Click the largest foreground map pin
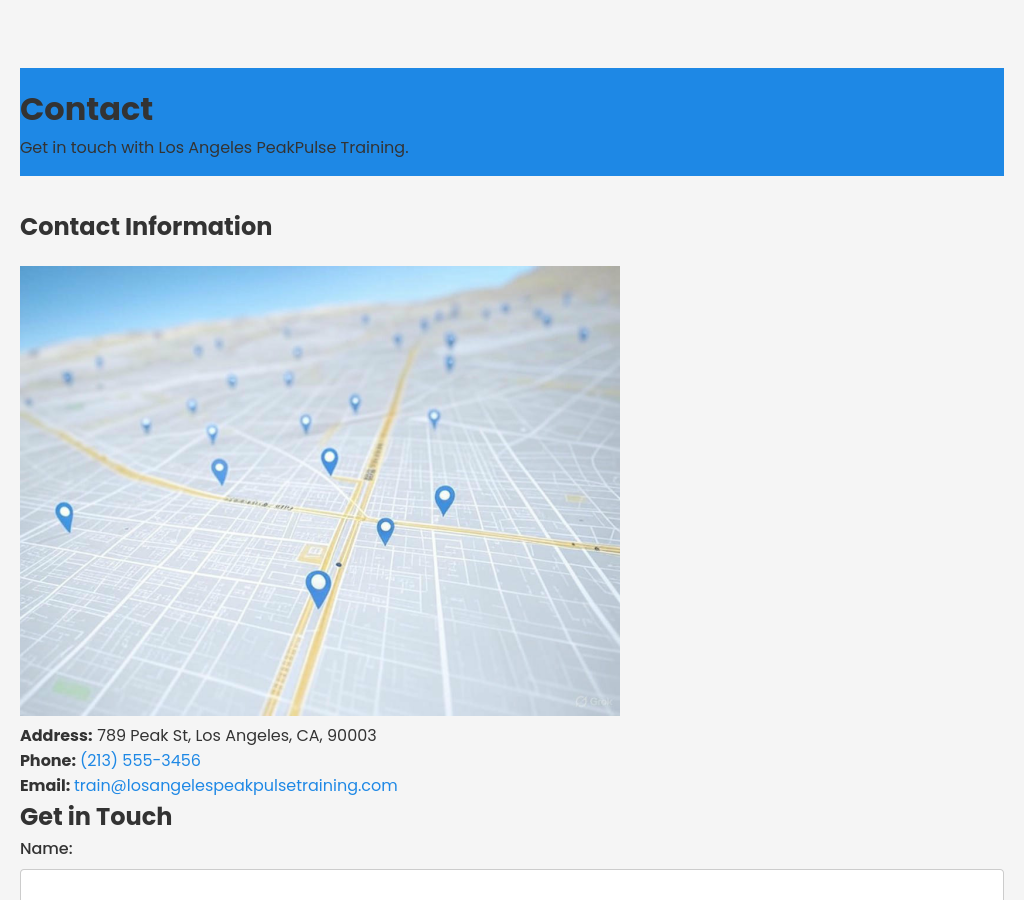Screen dimensions: 1024x900 tap(318, 587)
